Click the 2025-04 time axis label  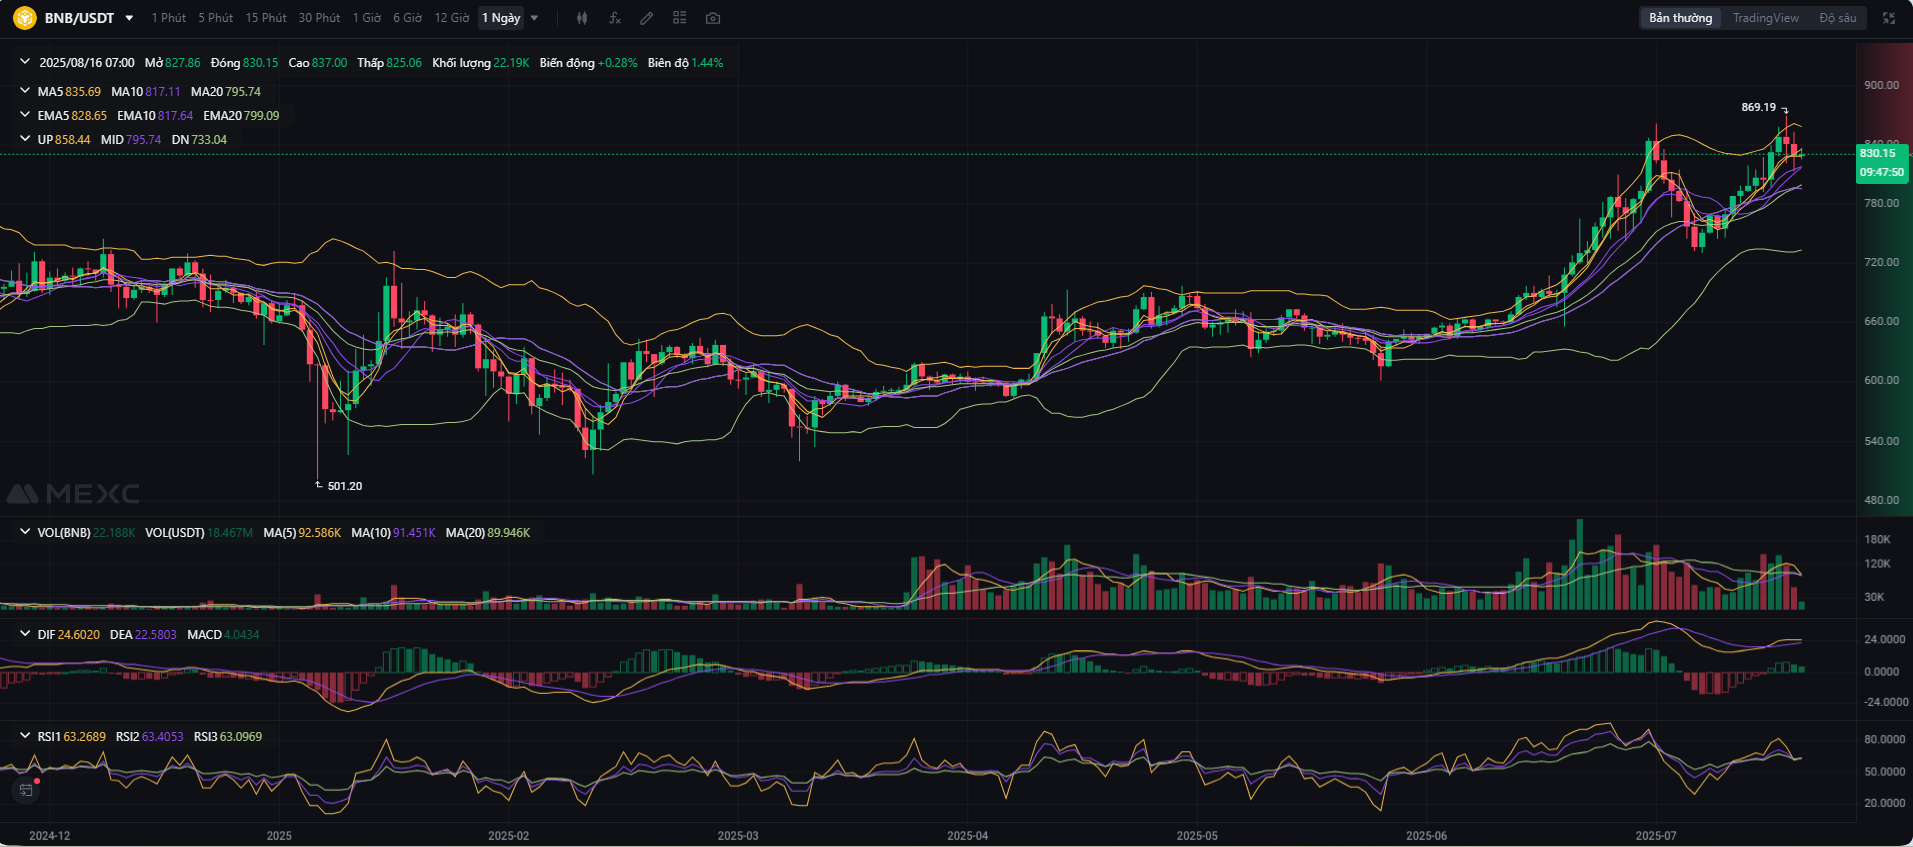tap(967, 835)
